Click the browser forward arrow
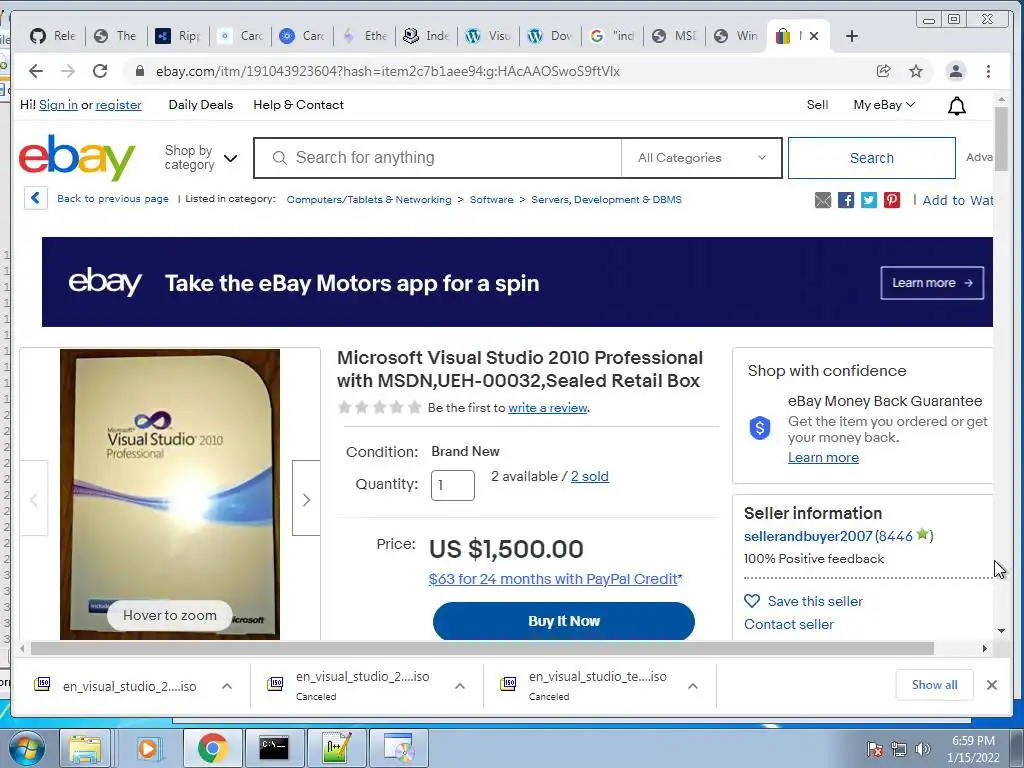1024x768 pixels. pyautogui.click(x=67, y=71)
